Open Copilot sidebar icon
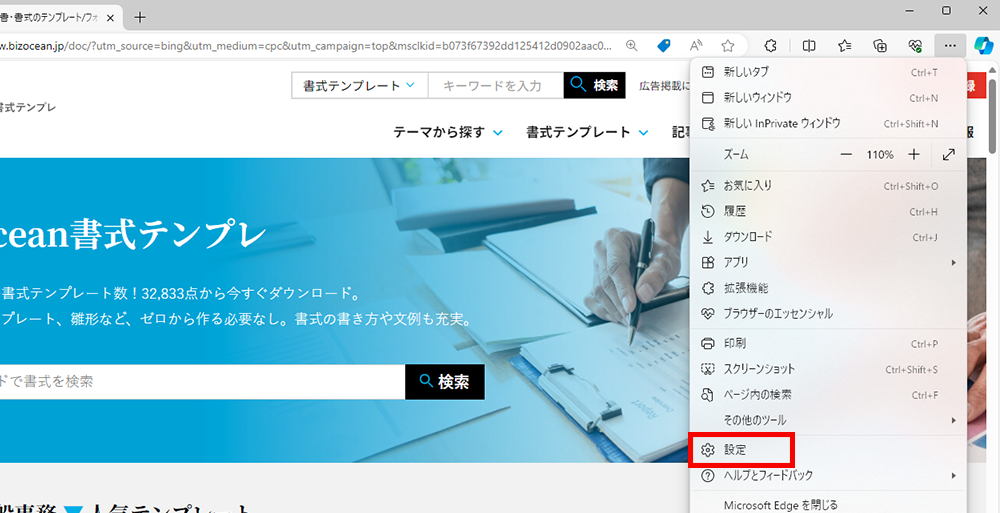This screenshot has width=1000, height=513. (984, 45)
